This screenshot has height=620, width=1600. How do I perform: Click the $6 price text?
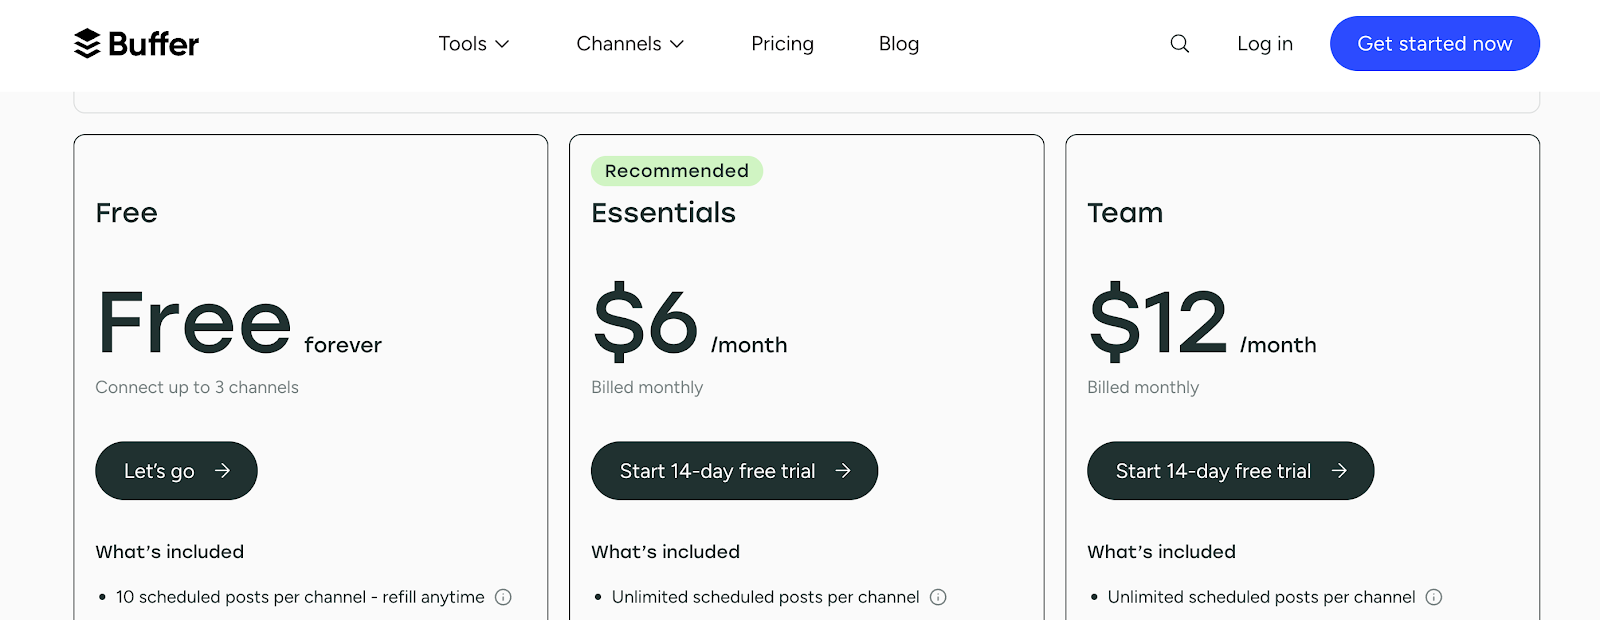645,322
